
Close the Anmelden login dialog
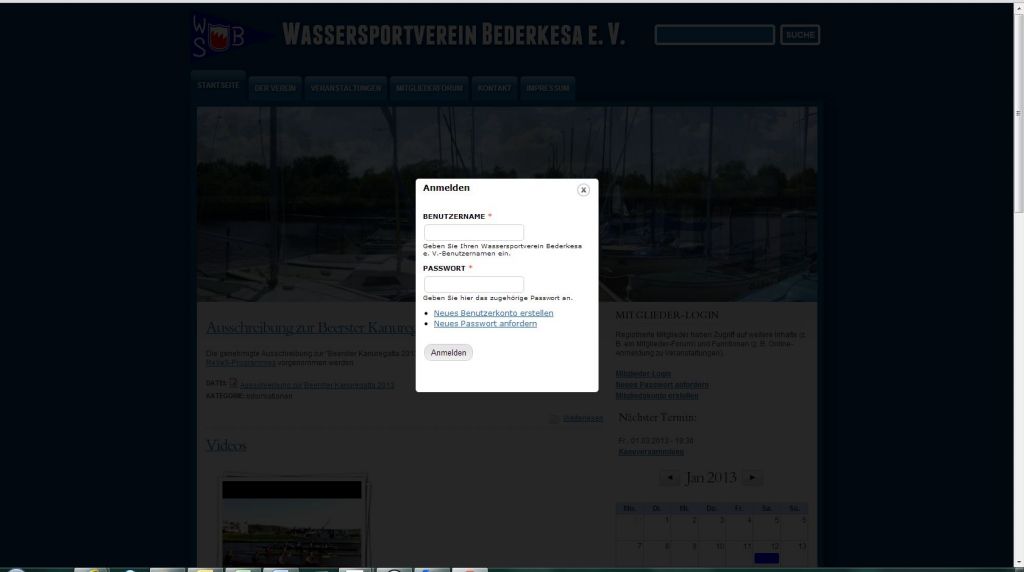tap(583, 190)
